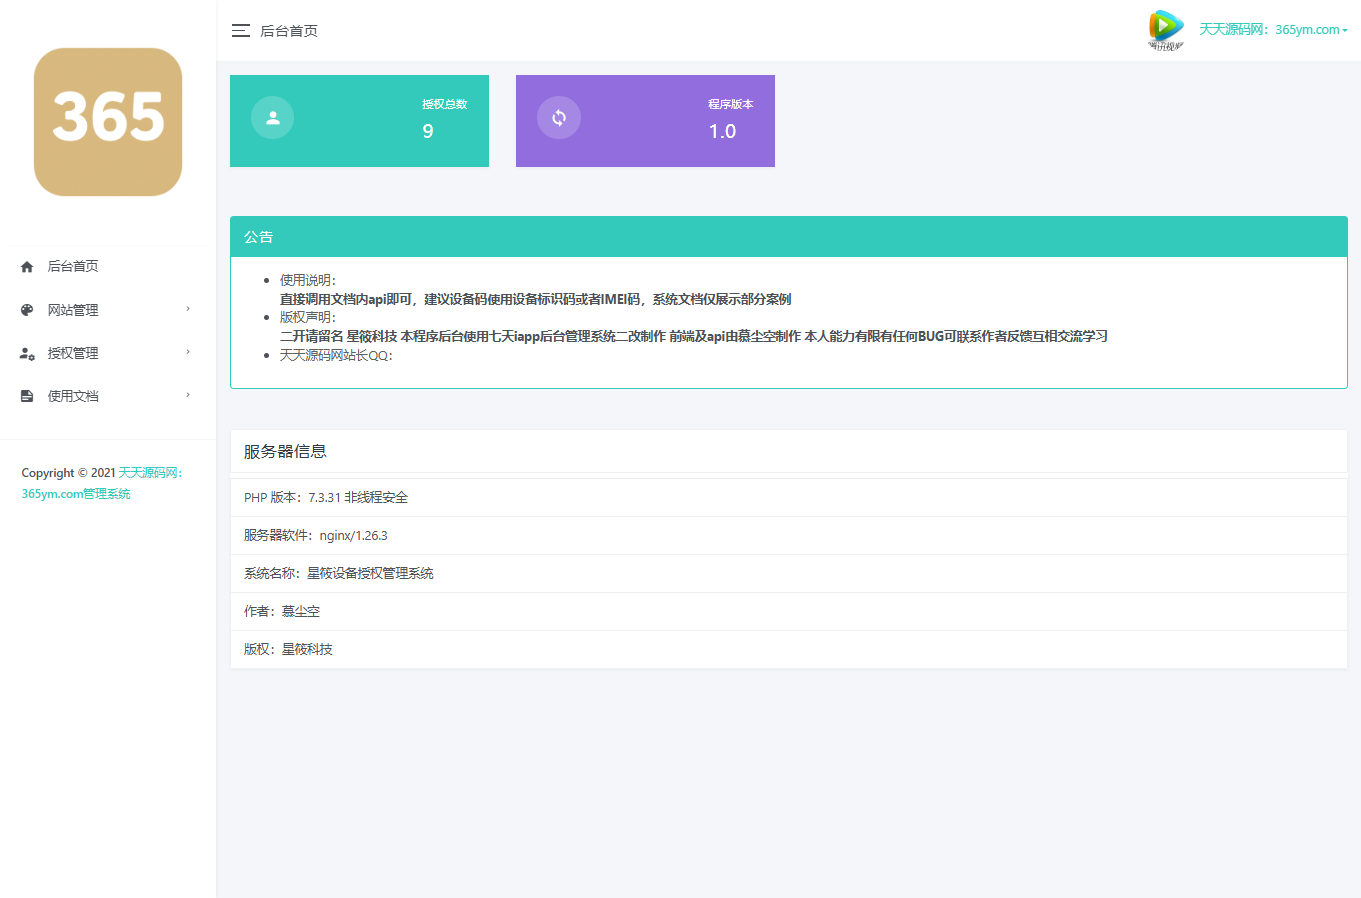Image resolution: width=1361 pixels, height=898 pixels.
Task: Click the document icon for 使用文档
Action: [25, 395]
